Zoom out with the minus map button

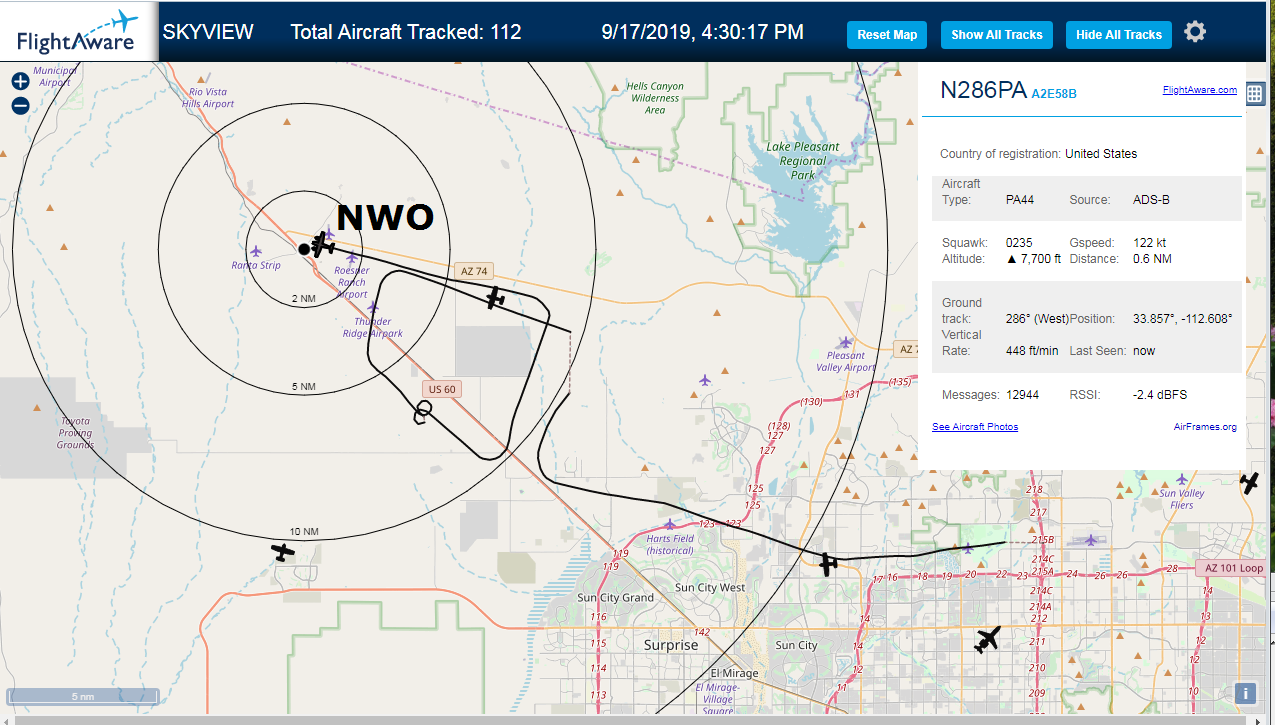coord(20,105)
